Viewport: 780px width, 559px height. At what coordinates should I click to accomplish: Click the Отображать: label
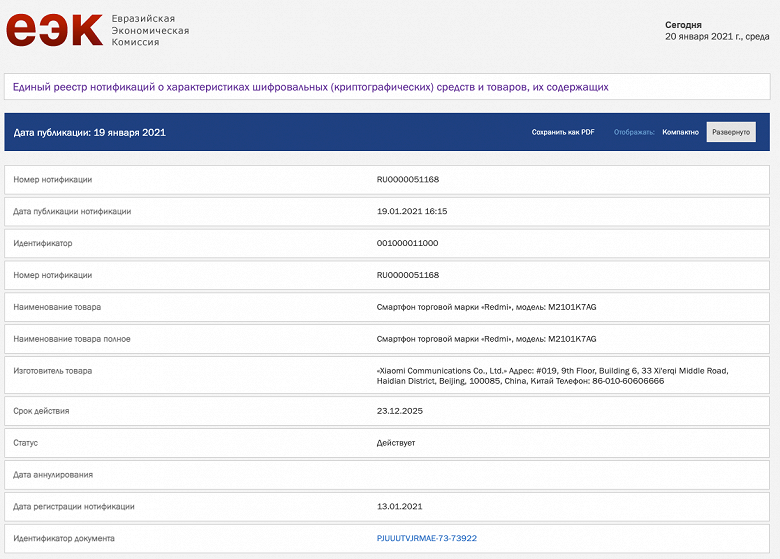pos(634,132)
